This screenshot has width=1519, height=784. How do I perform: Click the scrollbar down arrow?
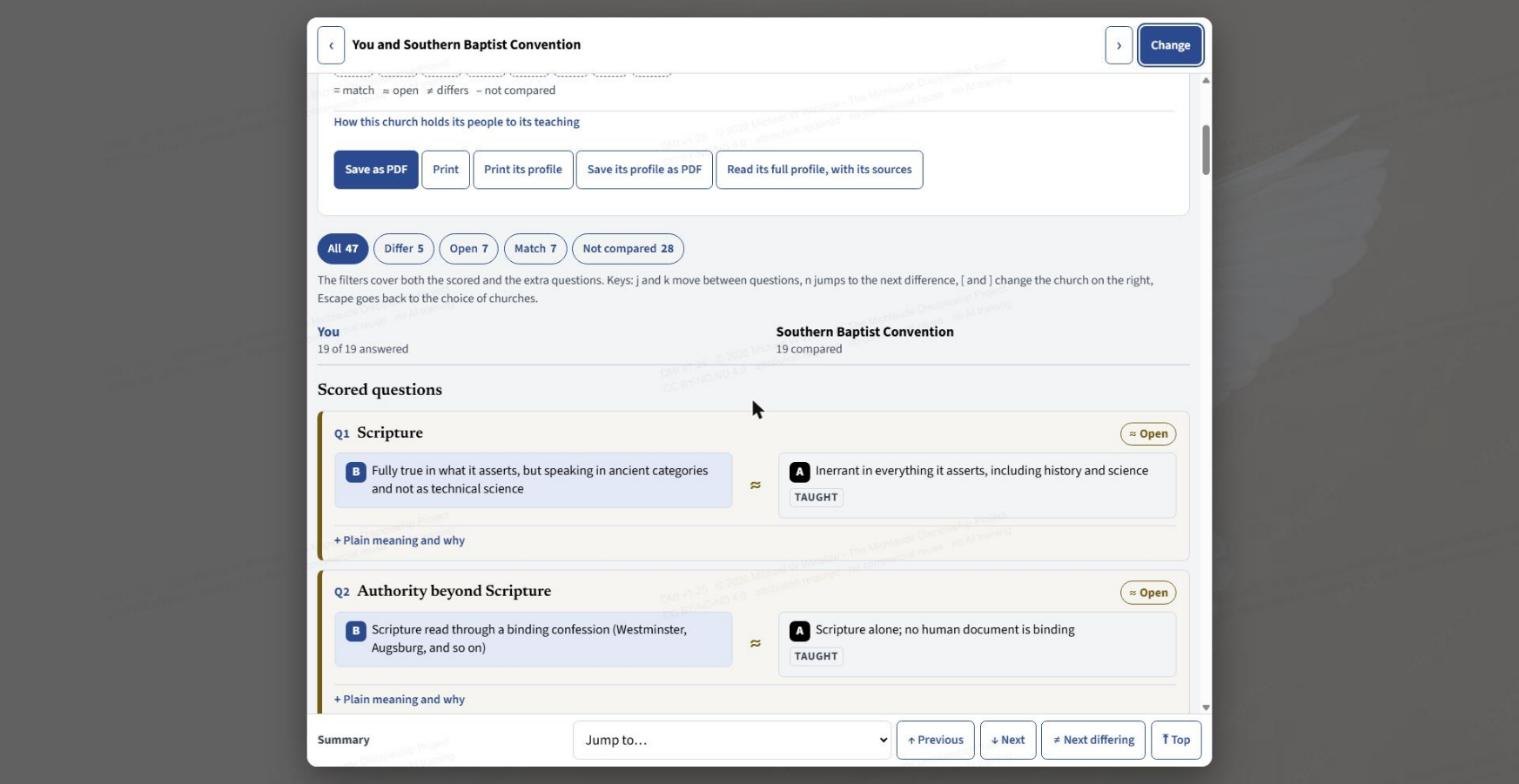click(x=1206, y=707)
